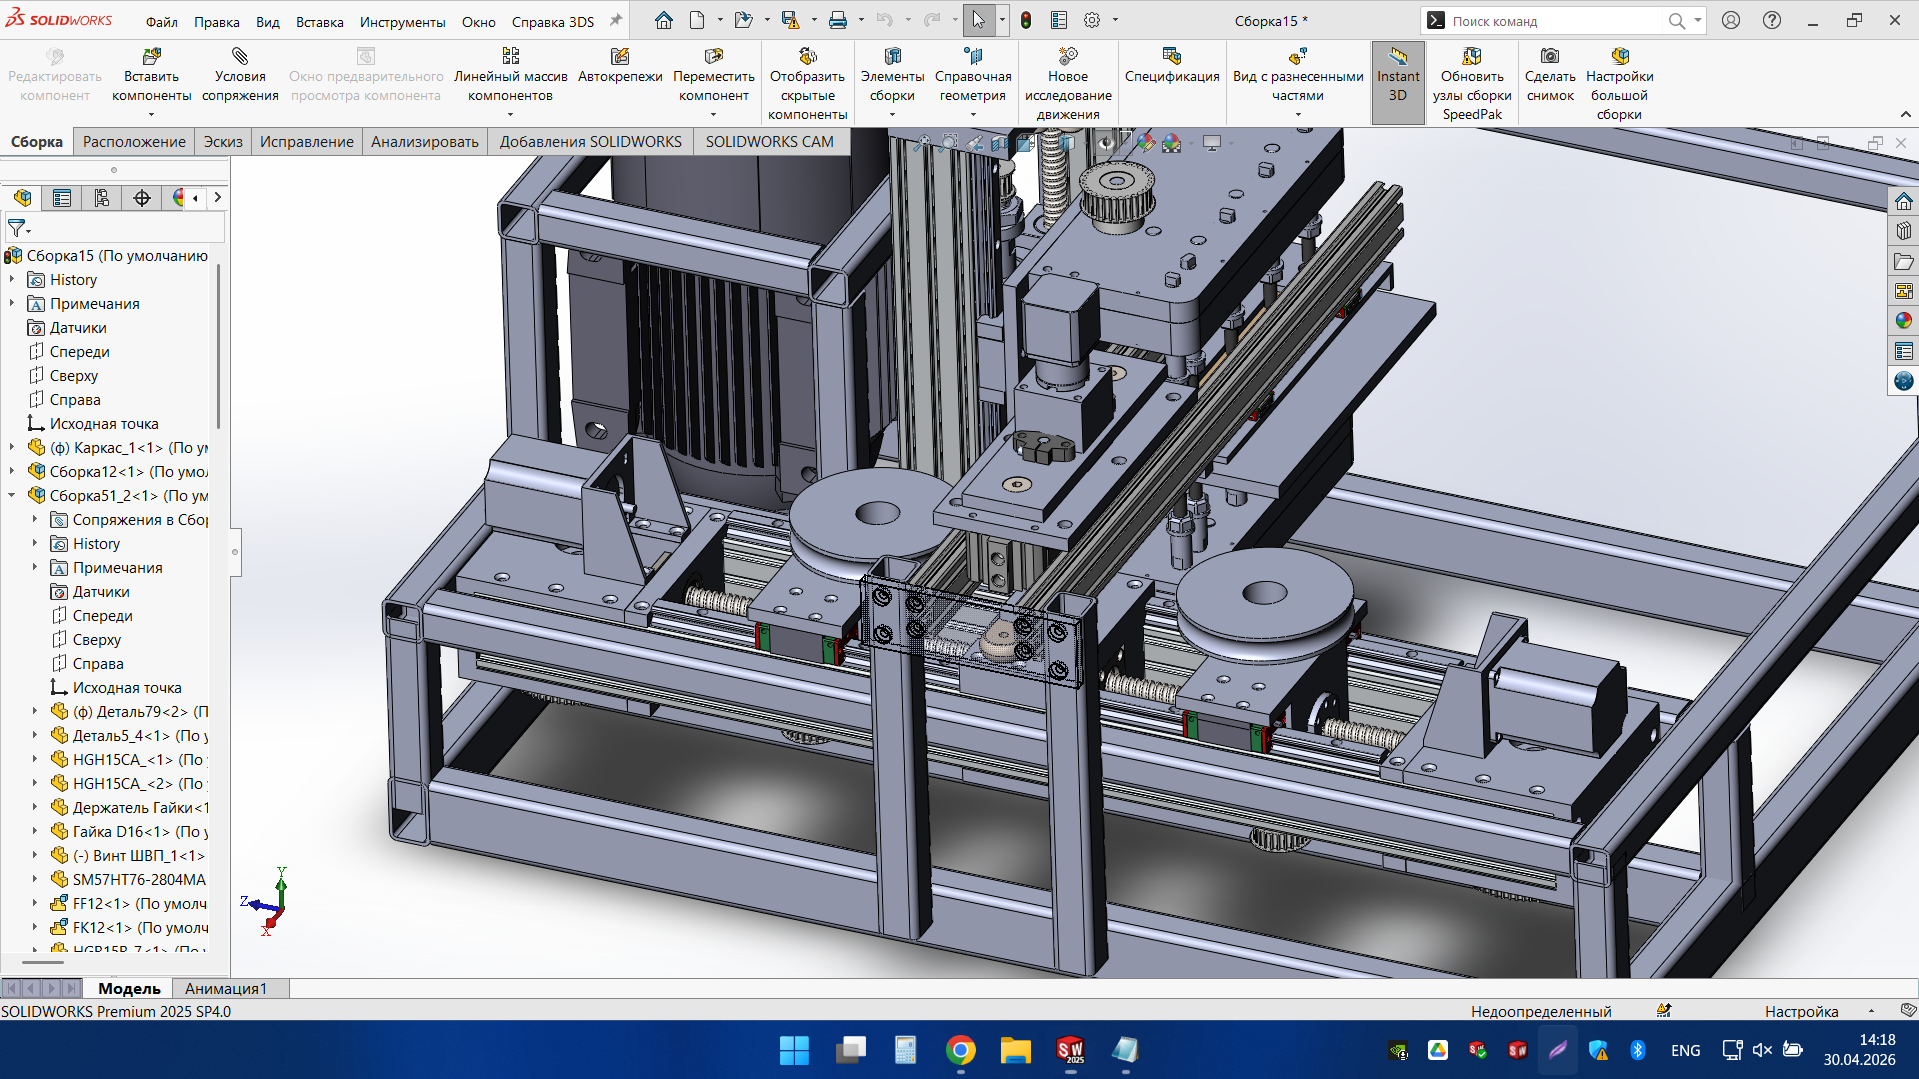Click Edit Appearance color ball icon
1919x1079 pixels.
1145,143
